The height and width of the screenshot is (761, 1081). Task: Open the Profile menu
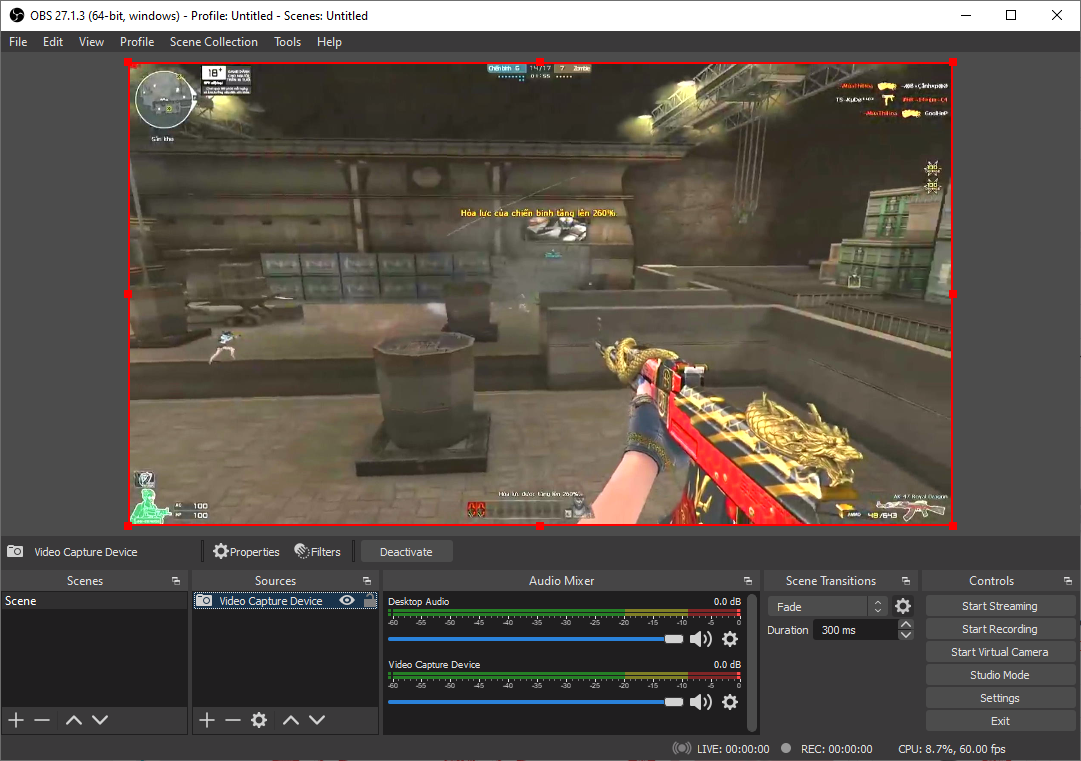(x=137, y=41)
